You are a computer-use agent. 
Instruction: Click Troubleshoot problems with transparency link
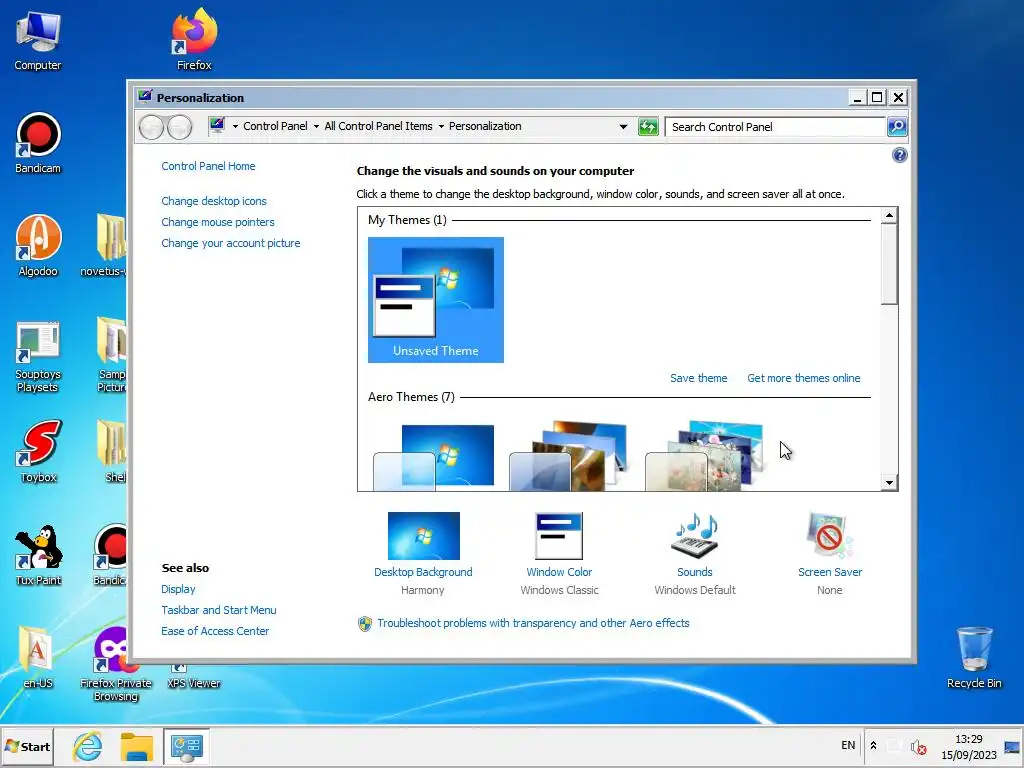click(533, 623)
